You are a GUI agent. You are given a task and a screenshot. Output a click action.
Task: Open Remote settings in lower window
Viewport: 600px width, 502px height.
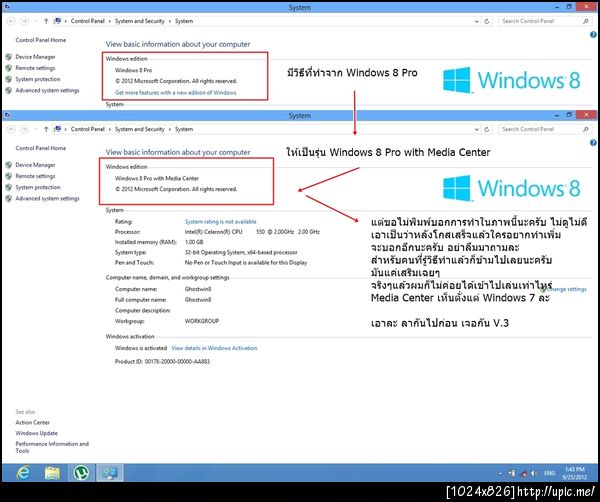coord(35,176)
